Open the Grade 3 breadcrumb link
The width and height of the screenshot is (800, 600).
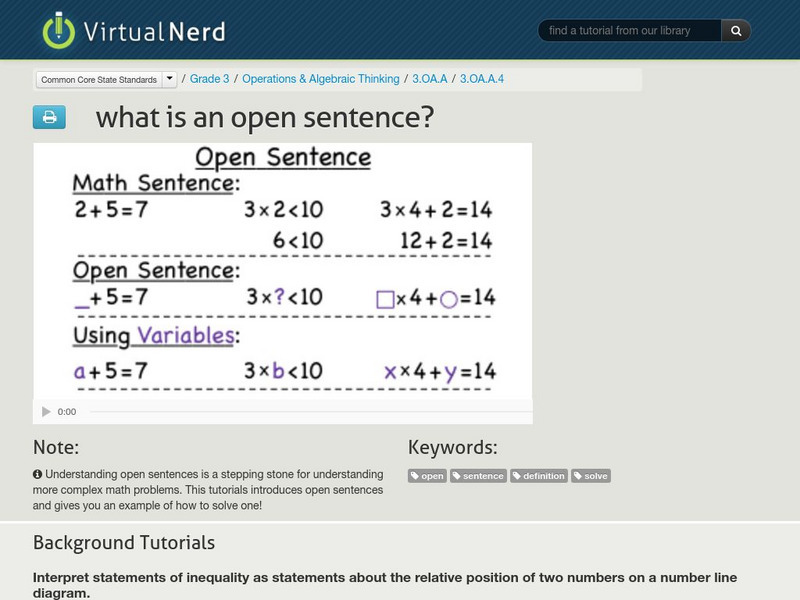coord(210,78)
